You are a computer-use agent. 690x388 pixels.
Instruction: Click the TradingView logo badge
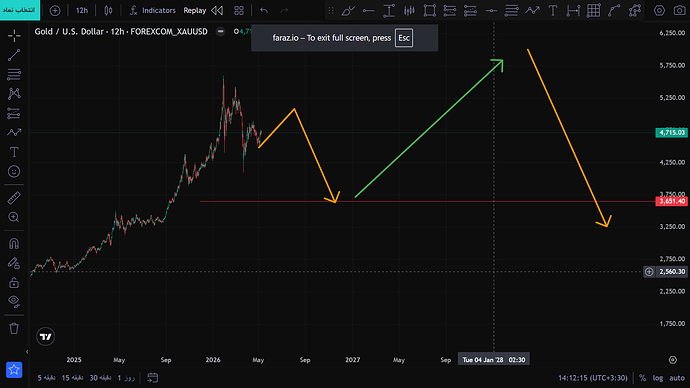tap(45, 337)
